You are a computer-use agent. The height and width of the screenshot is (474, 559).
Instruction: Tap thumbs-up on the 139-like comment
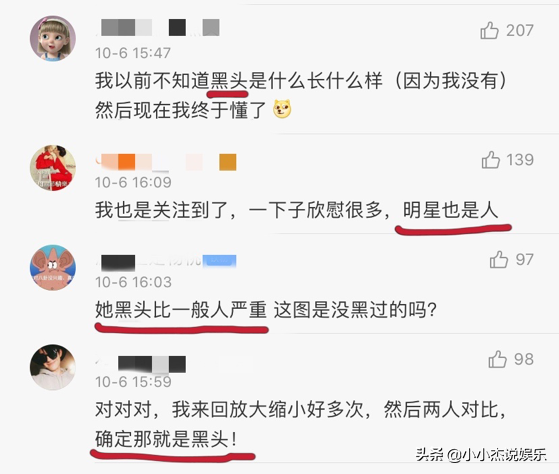tap(491, 160)
